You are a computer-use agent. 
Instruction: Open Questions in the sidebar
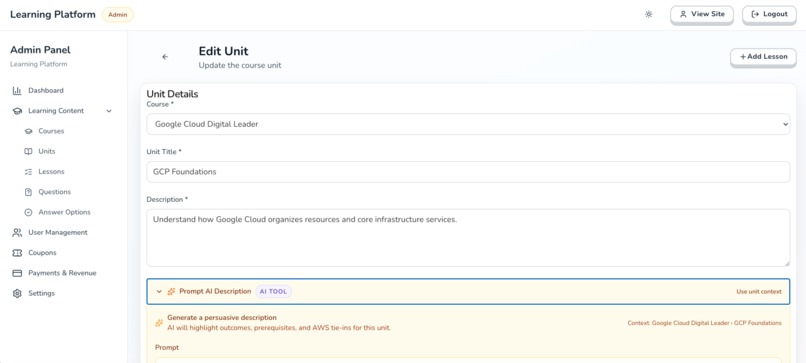(x=54, y=192)
